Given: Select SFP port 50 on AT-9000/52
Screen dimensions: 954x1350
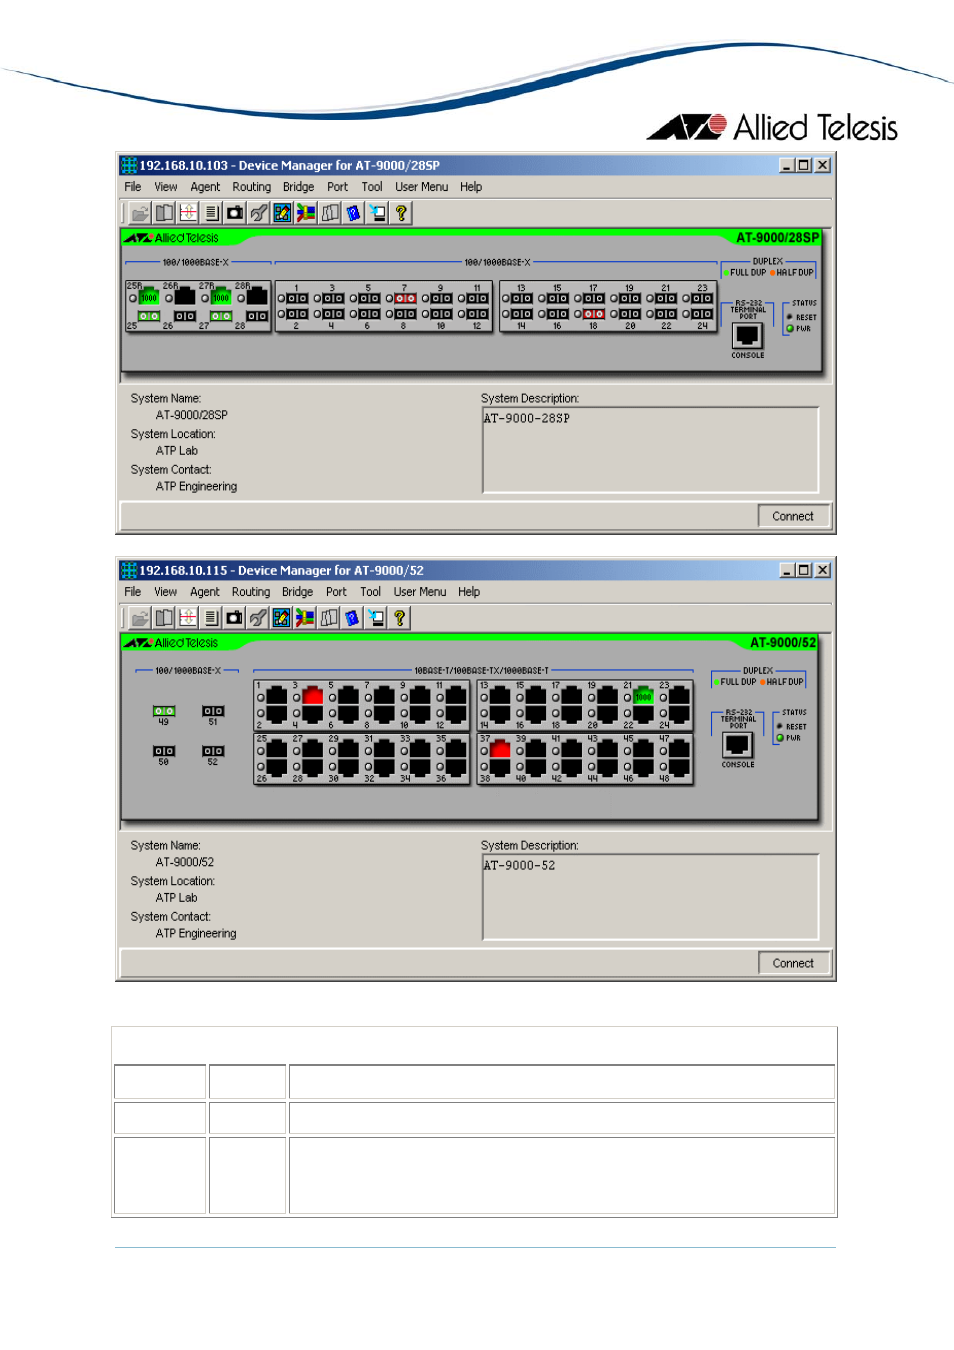Looking at the screenshot, I should [164, 751].
